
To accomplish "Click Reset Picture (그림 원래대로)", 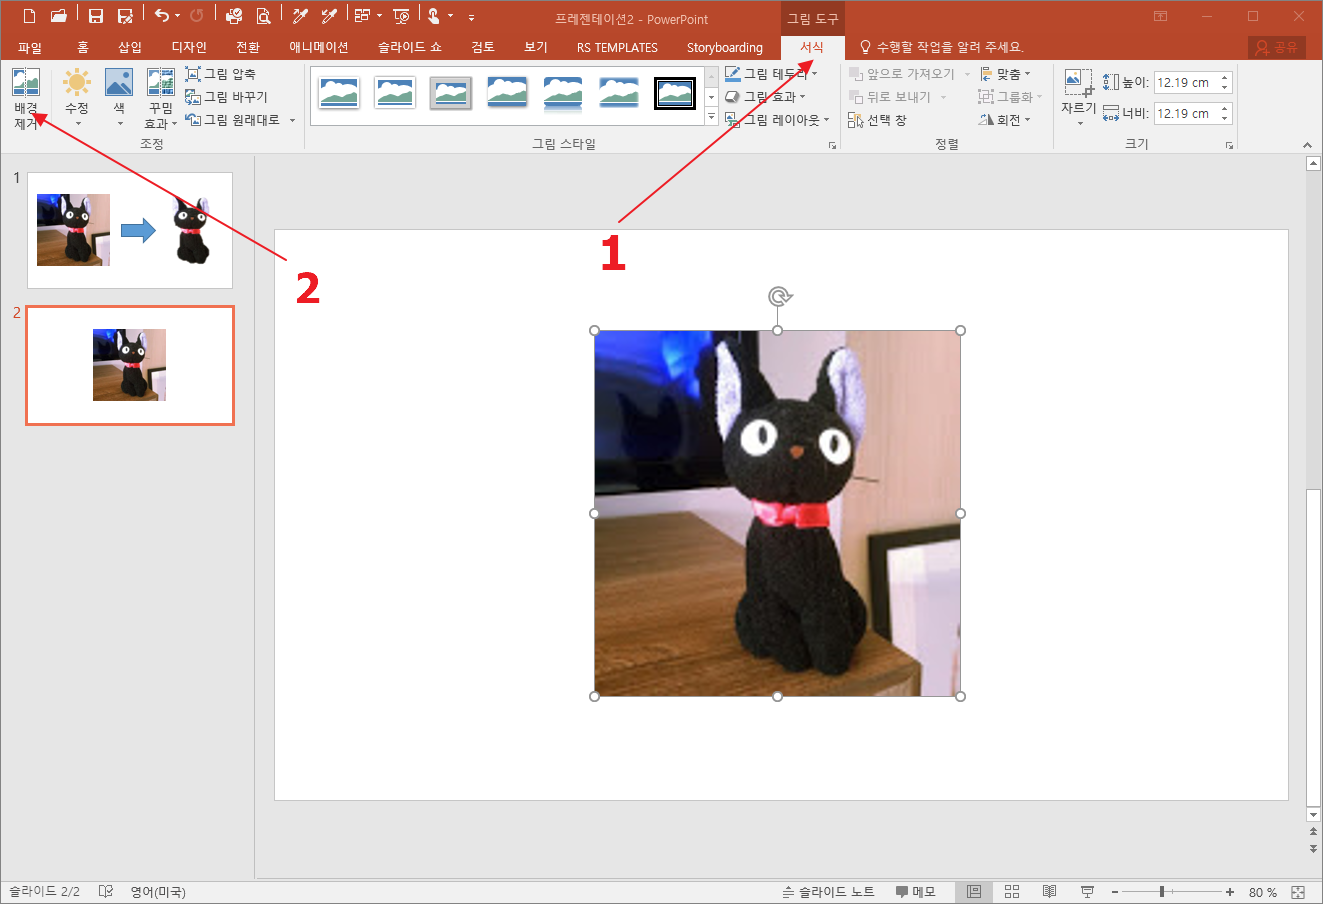I will [x=233, y=120].
